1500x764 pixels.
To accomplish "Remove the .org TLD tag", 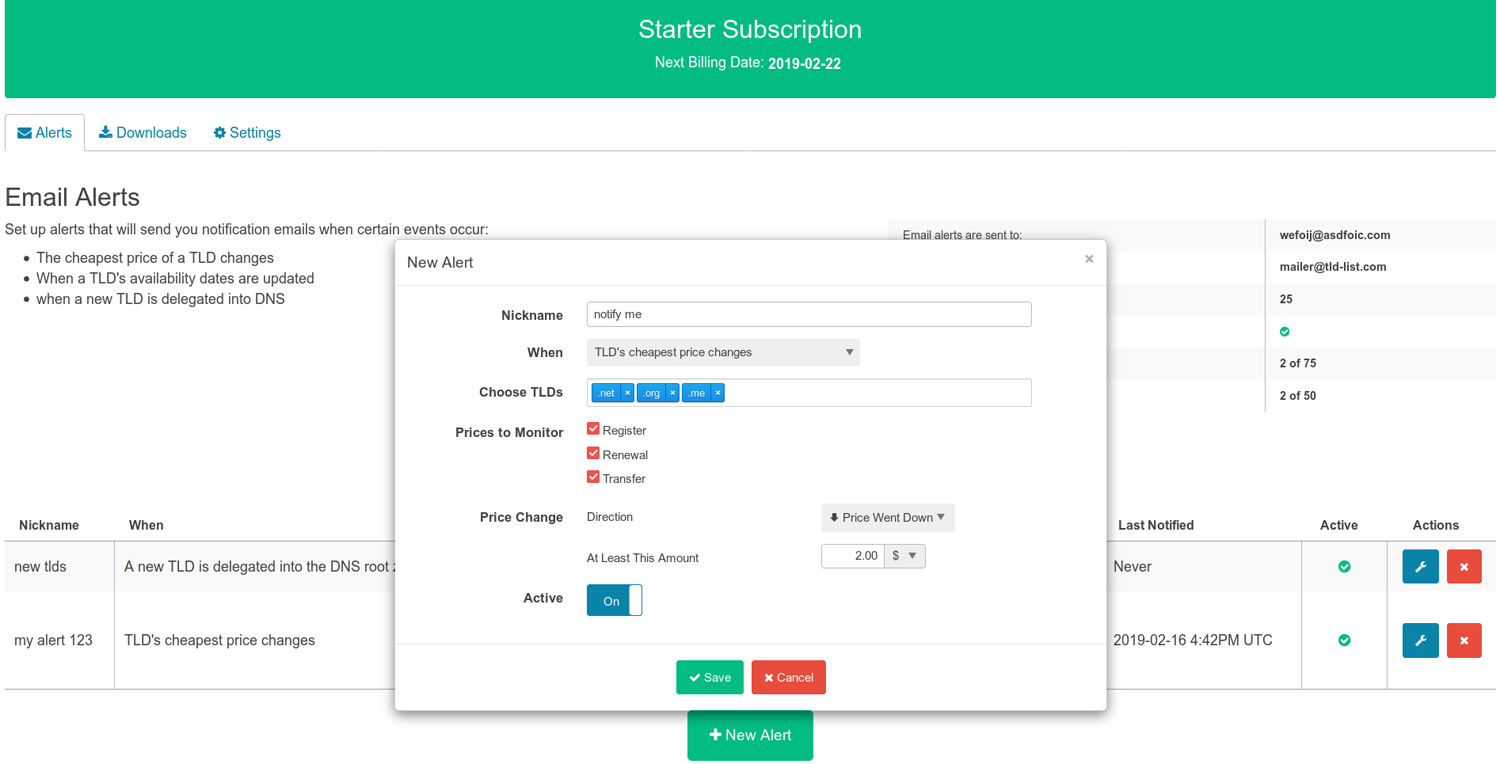I will click(672, 393).
